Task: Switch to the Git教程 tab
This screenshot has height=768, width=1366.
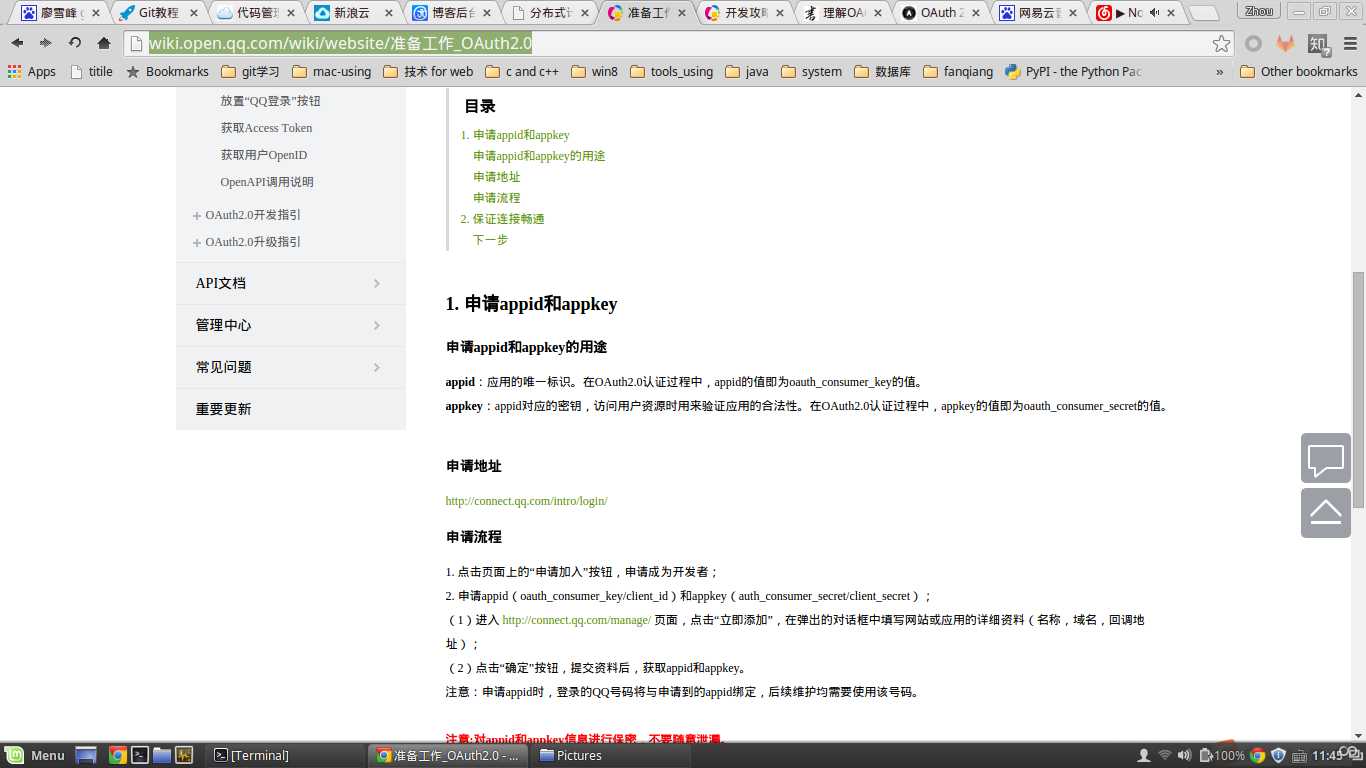Action: point(157,13)
